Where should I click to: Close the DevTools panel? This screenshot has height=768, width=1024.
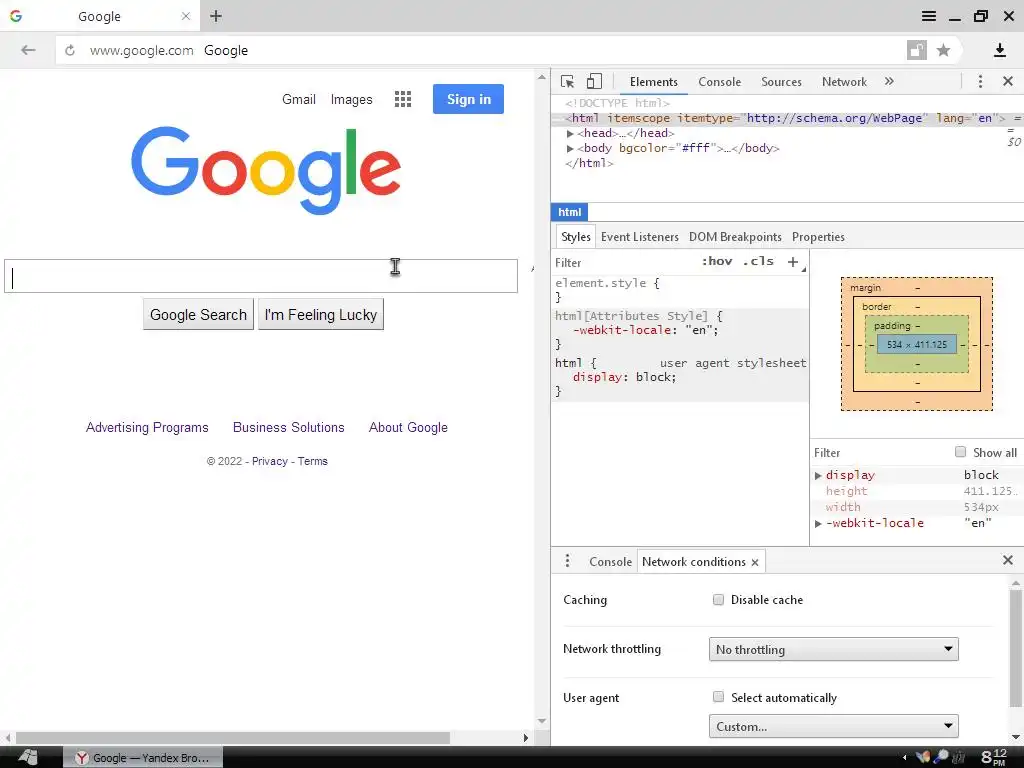coord(1008,82)
